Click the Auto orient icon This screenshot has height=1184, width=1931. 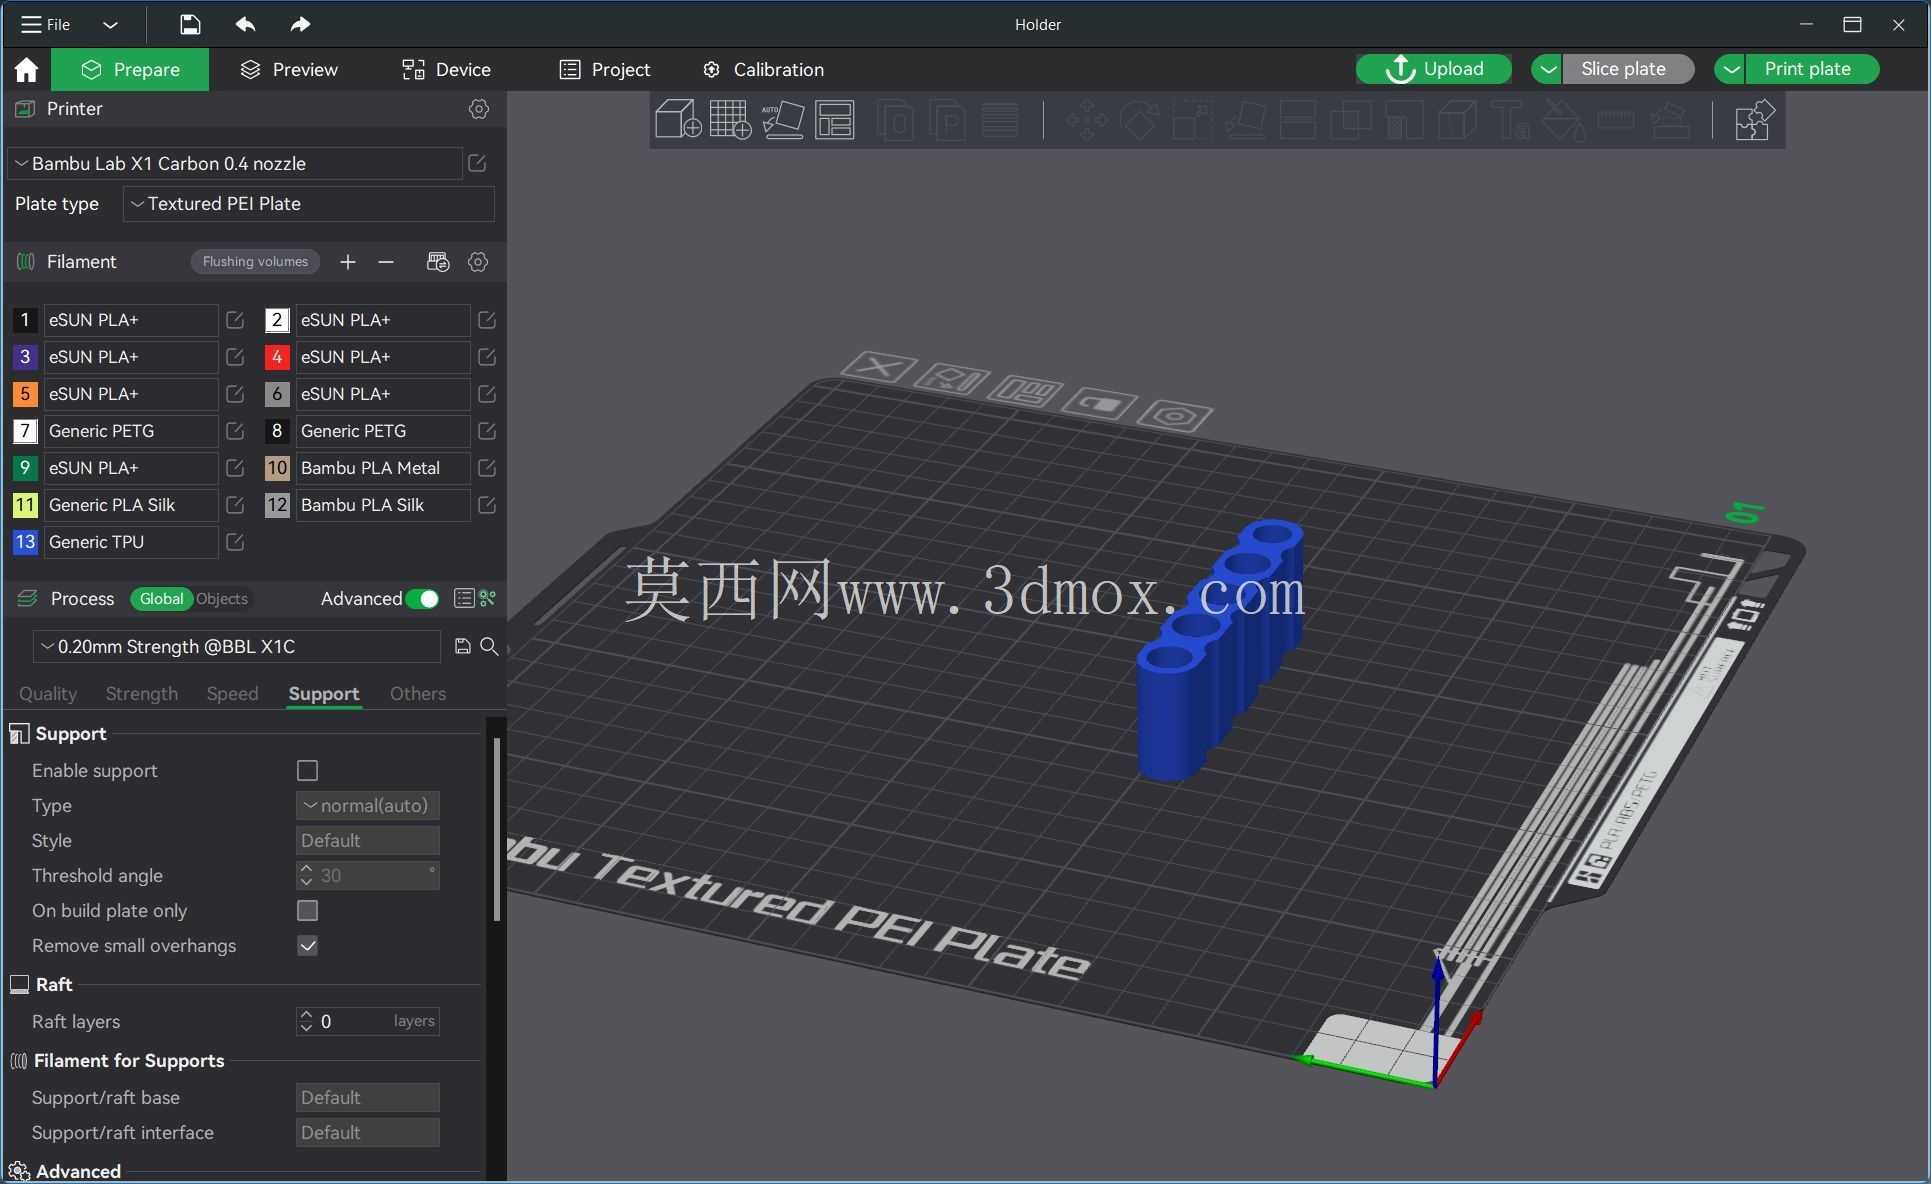point(782,120)
